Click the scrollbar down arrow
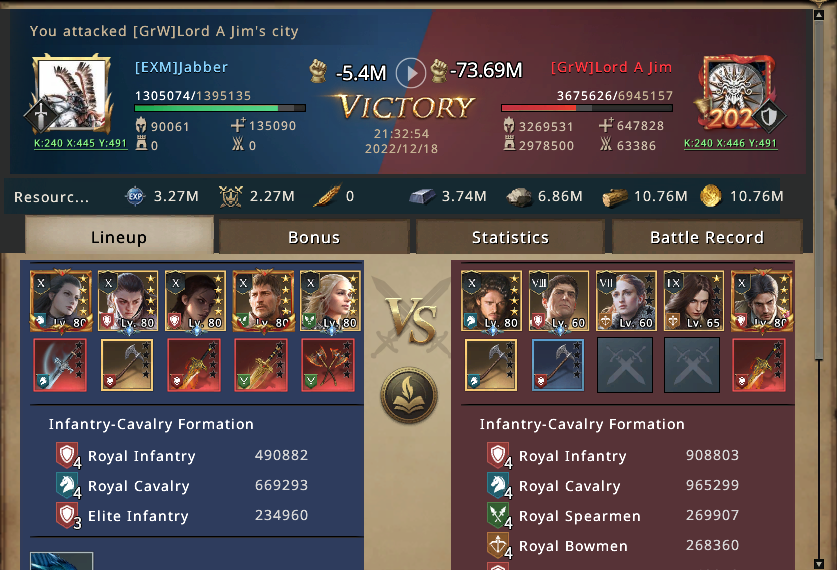This screenshot has width=837, height=570. (x=819, y=564)
